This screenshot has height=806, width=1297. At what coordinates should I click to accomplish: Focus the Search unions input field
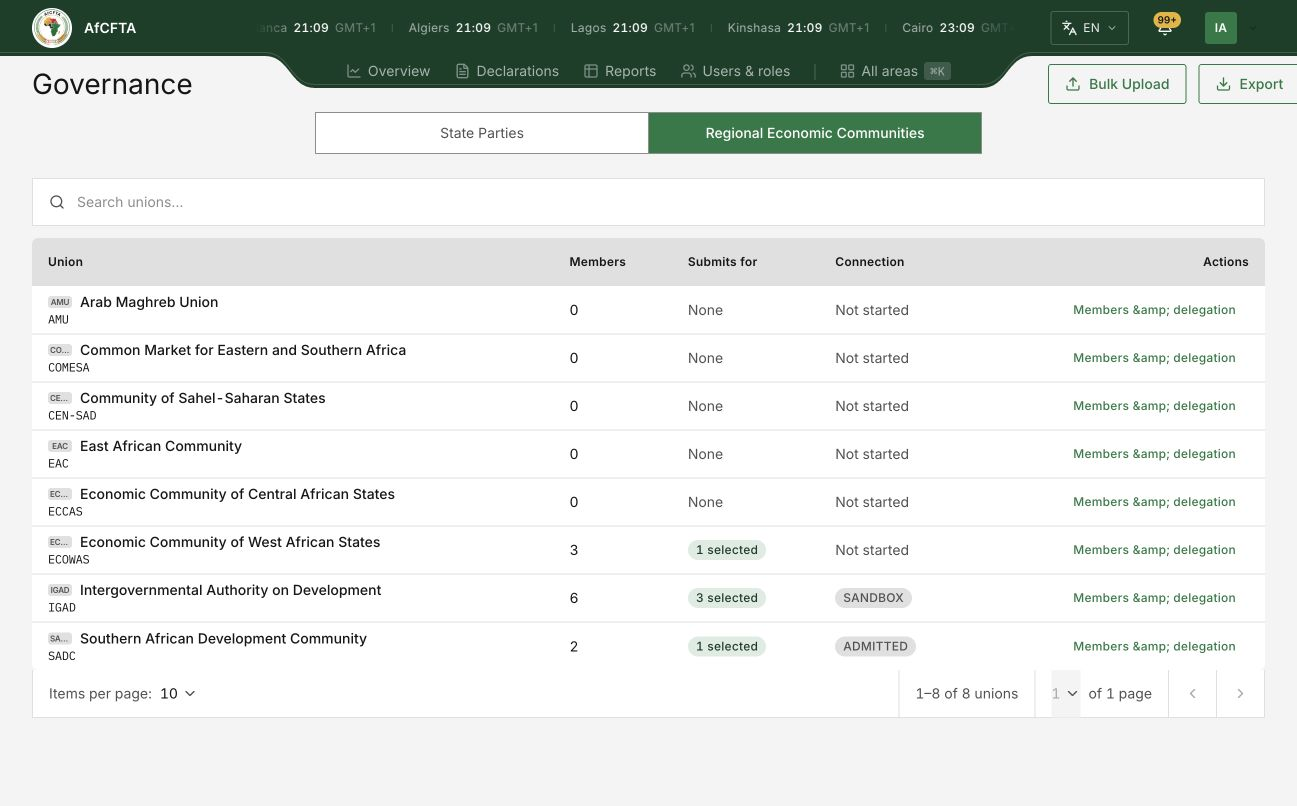click(648, 202)
